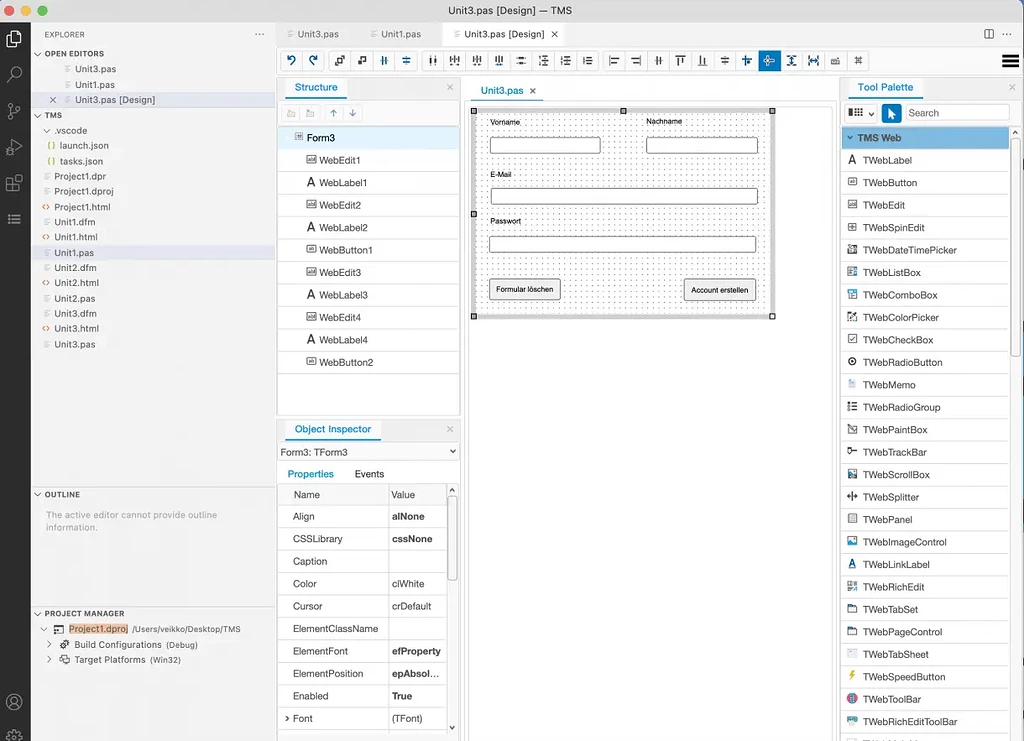Expand the Font property in Object Inspector
This screenshot has width=1024, height=741.
pyautogui.click(x=287, y=718)
